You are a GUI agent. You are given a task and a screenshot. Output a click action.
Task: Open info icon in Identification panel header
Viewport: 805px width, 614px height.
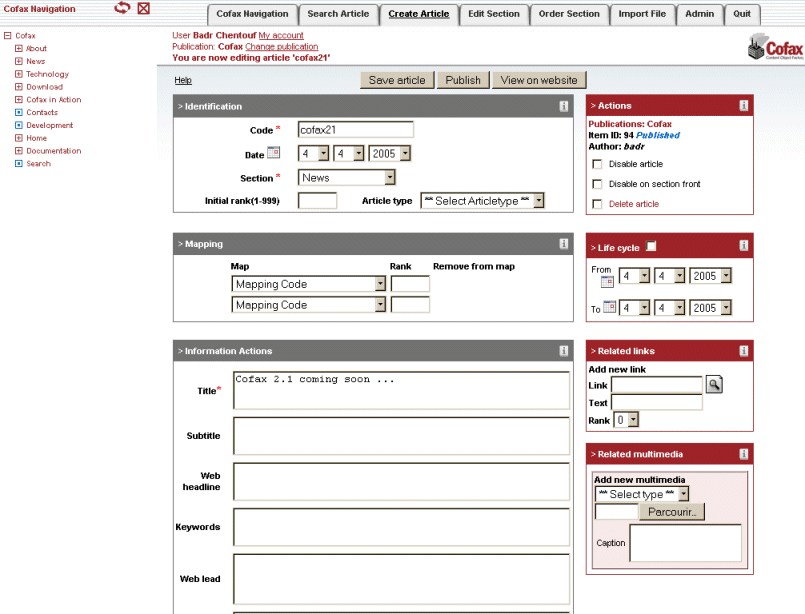(564, 106)
